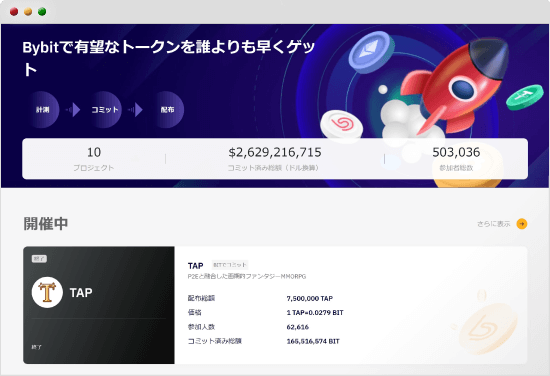Screen dimensions: 550x376
Task: Click the 10 プロジェクト count
Action: click(x=94, y=152)
